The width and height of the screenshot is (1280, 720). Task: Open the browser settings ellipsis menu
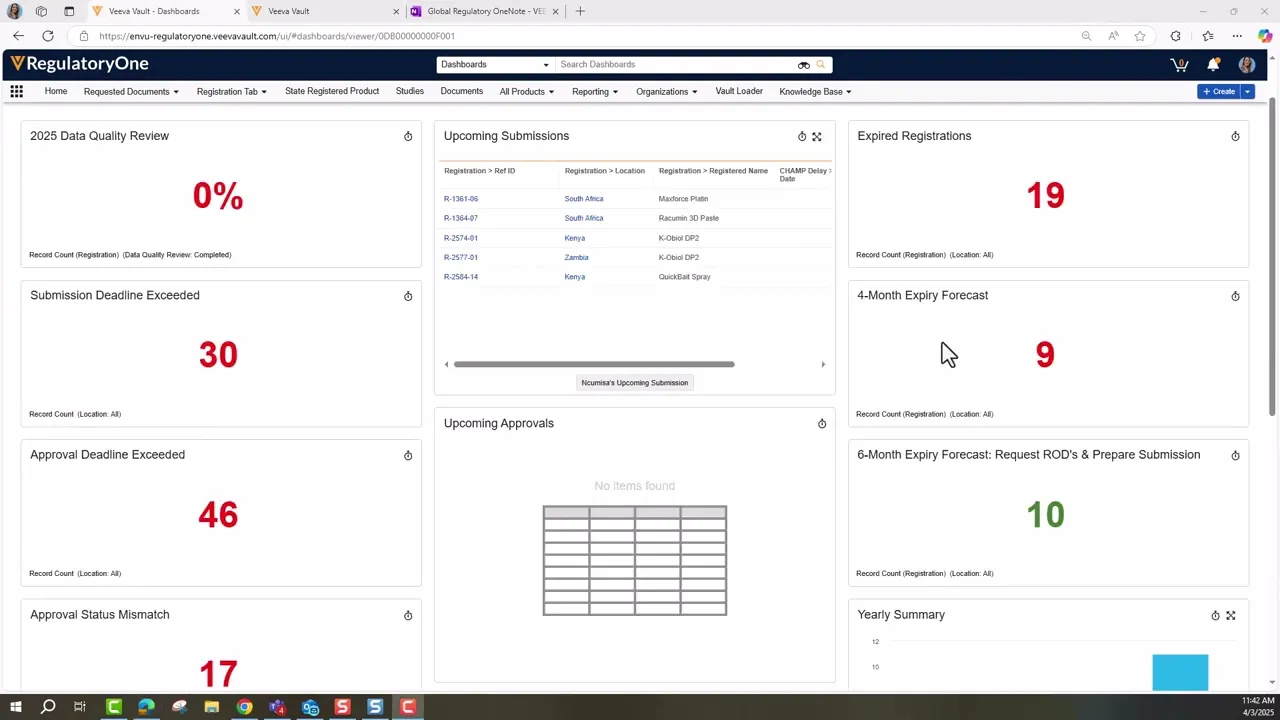(x=1237, y=36)
